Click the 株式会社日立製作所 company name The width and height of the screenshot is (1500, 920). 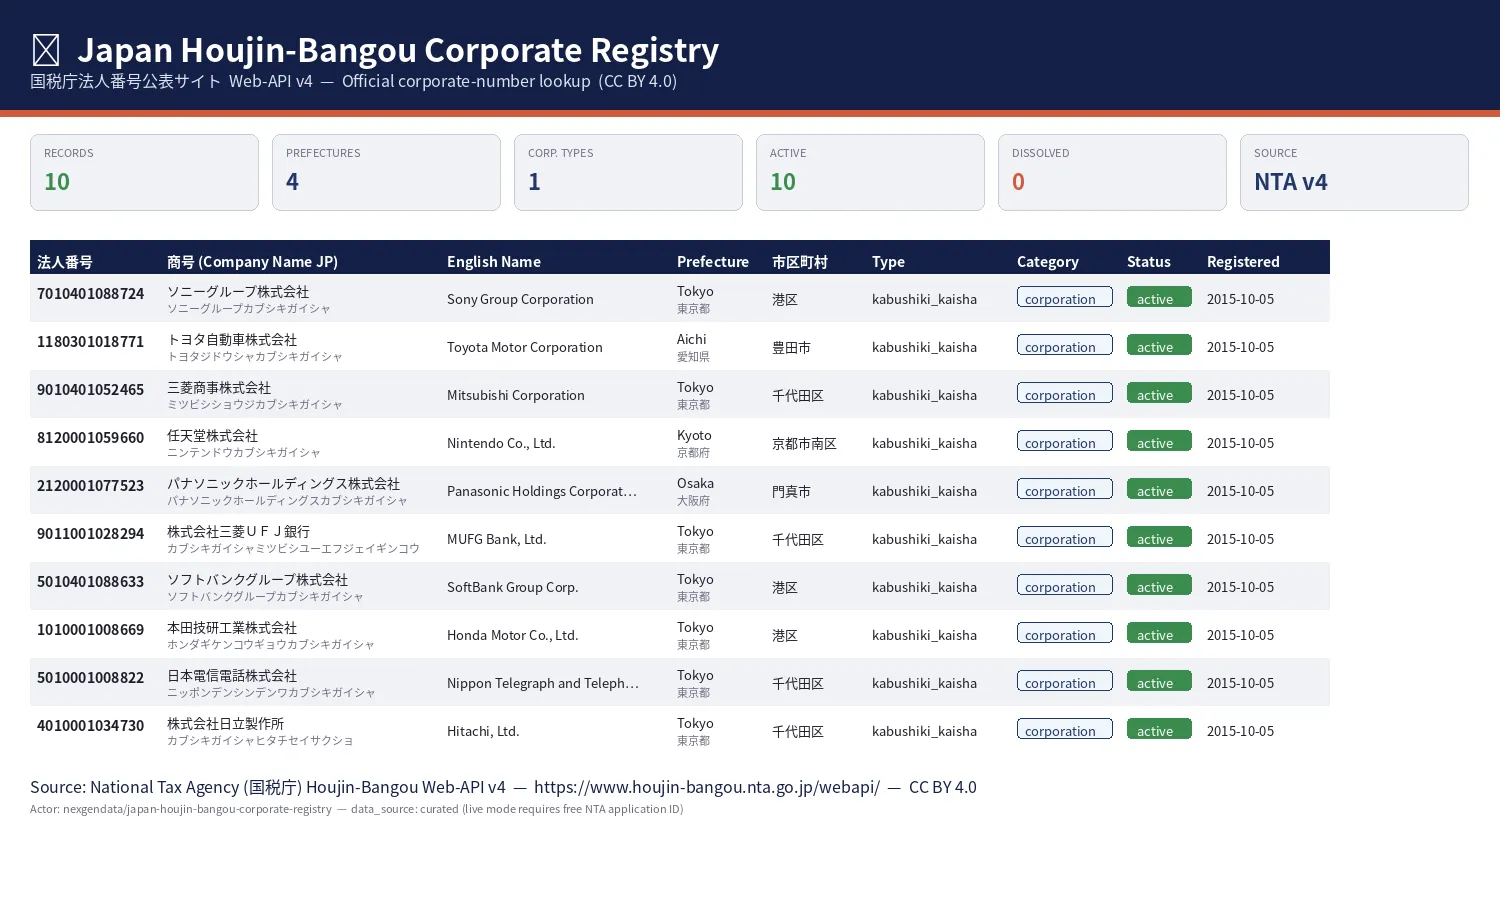(226, 724)
